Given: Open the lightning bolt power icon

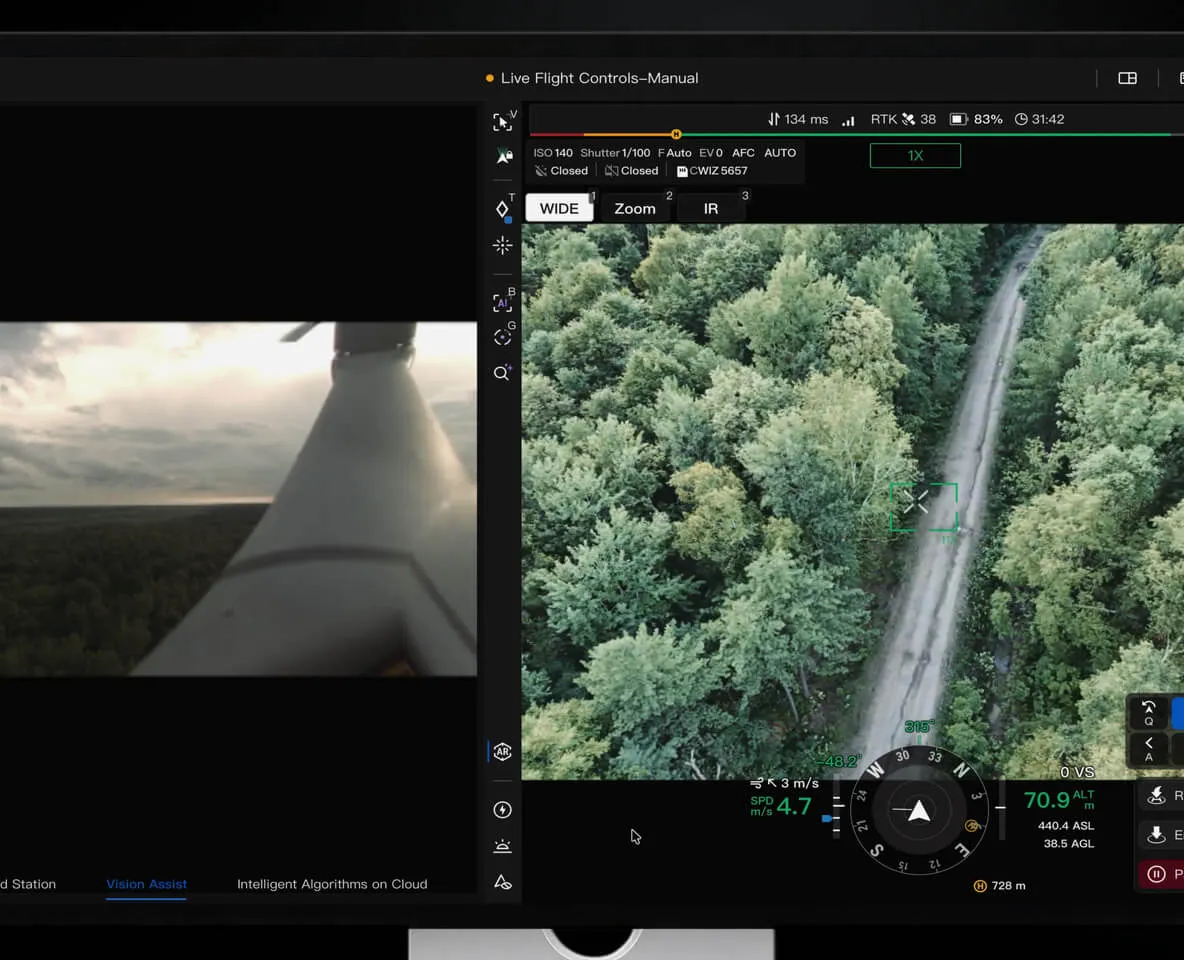Looking at the screenshot, I should (x=502, y=810).
